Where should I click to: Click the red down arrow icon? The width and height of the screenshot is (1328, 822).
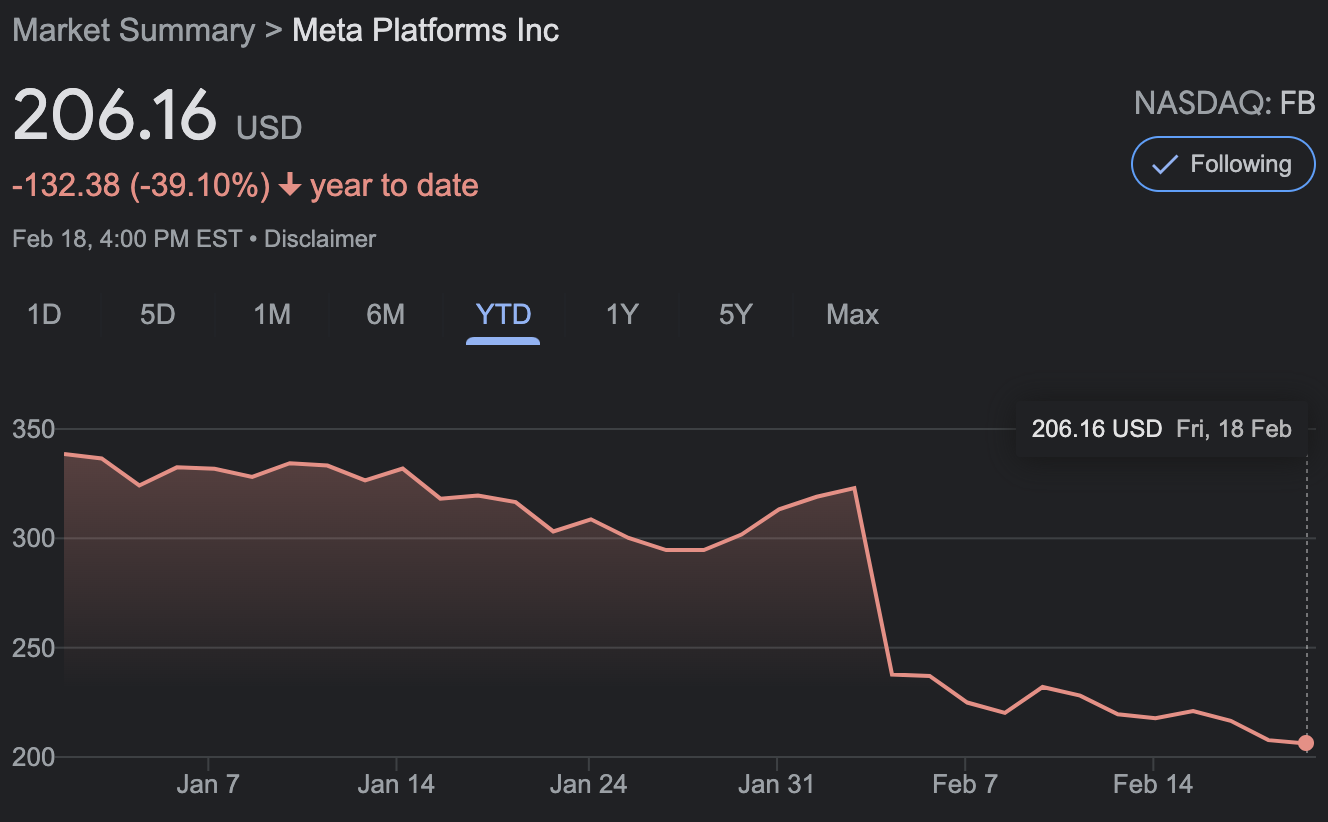(x=290, y=186)
